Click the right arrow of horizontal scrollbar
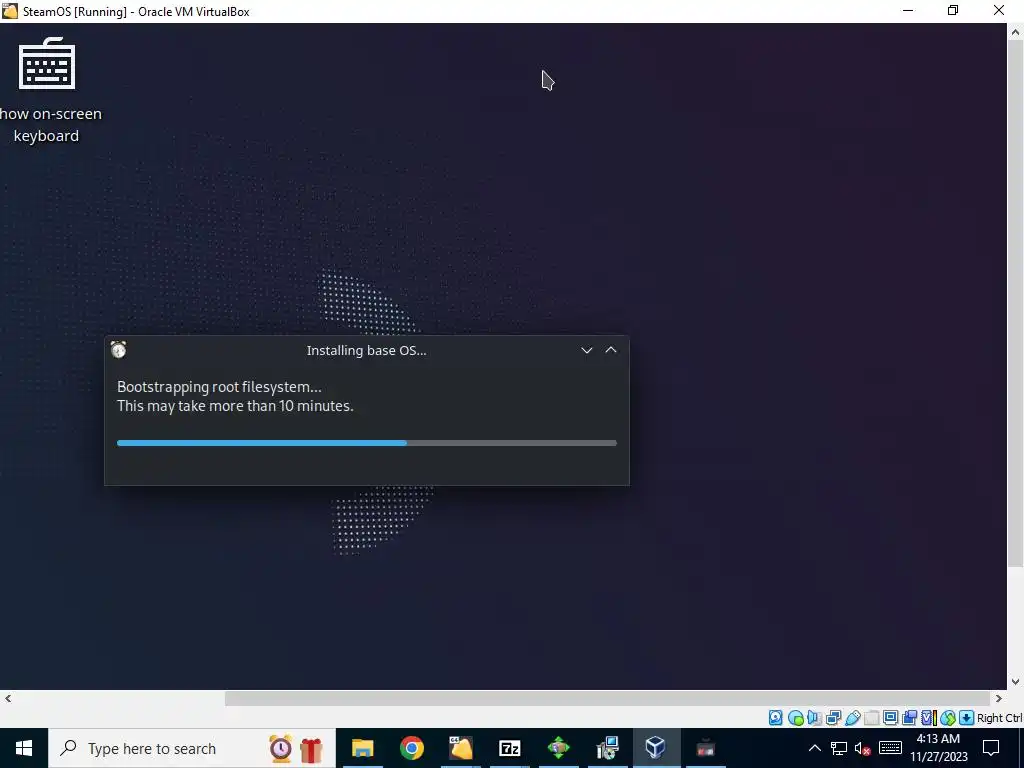 click(999, 698)
